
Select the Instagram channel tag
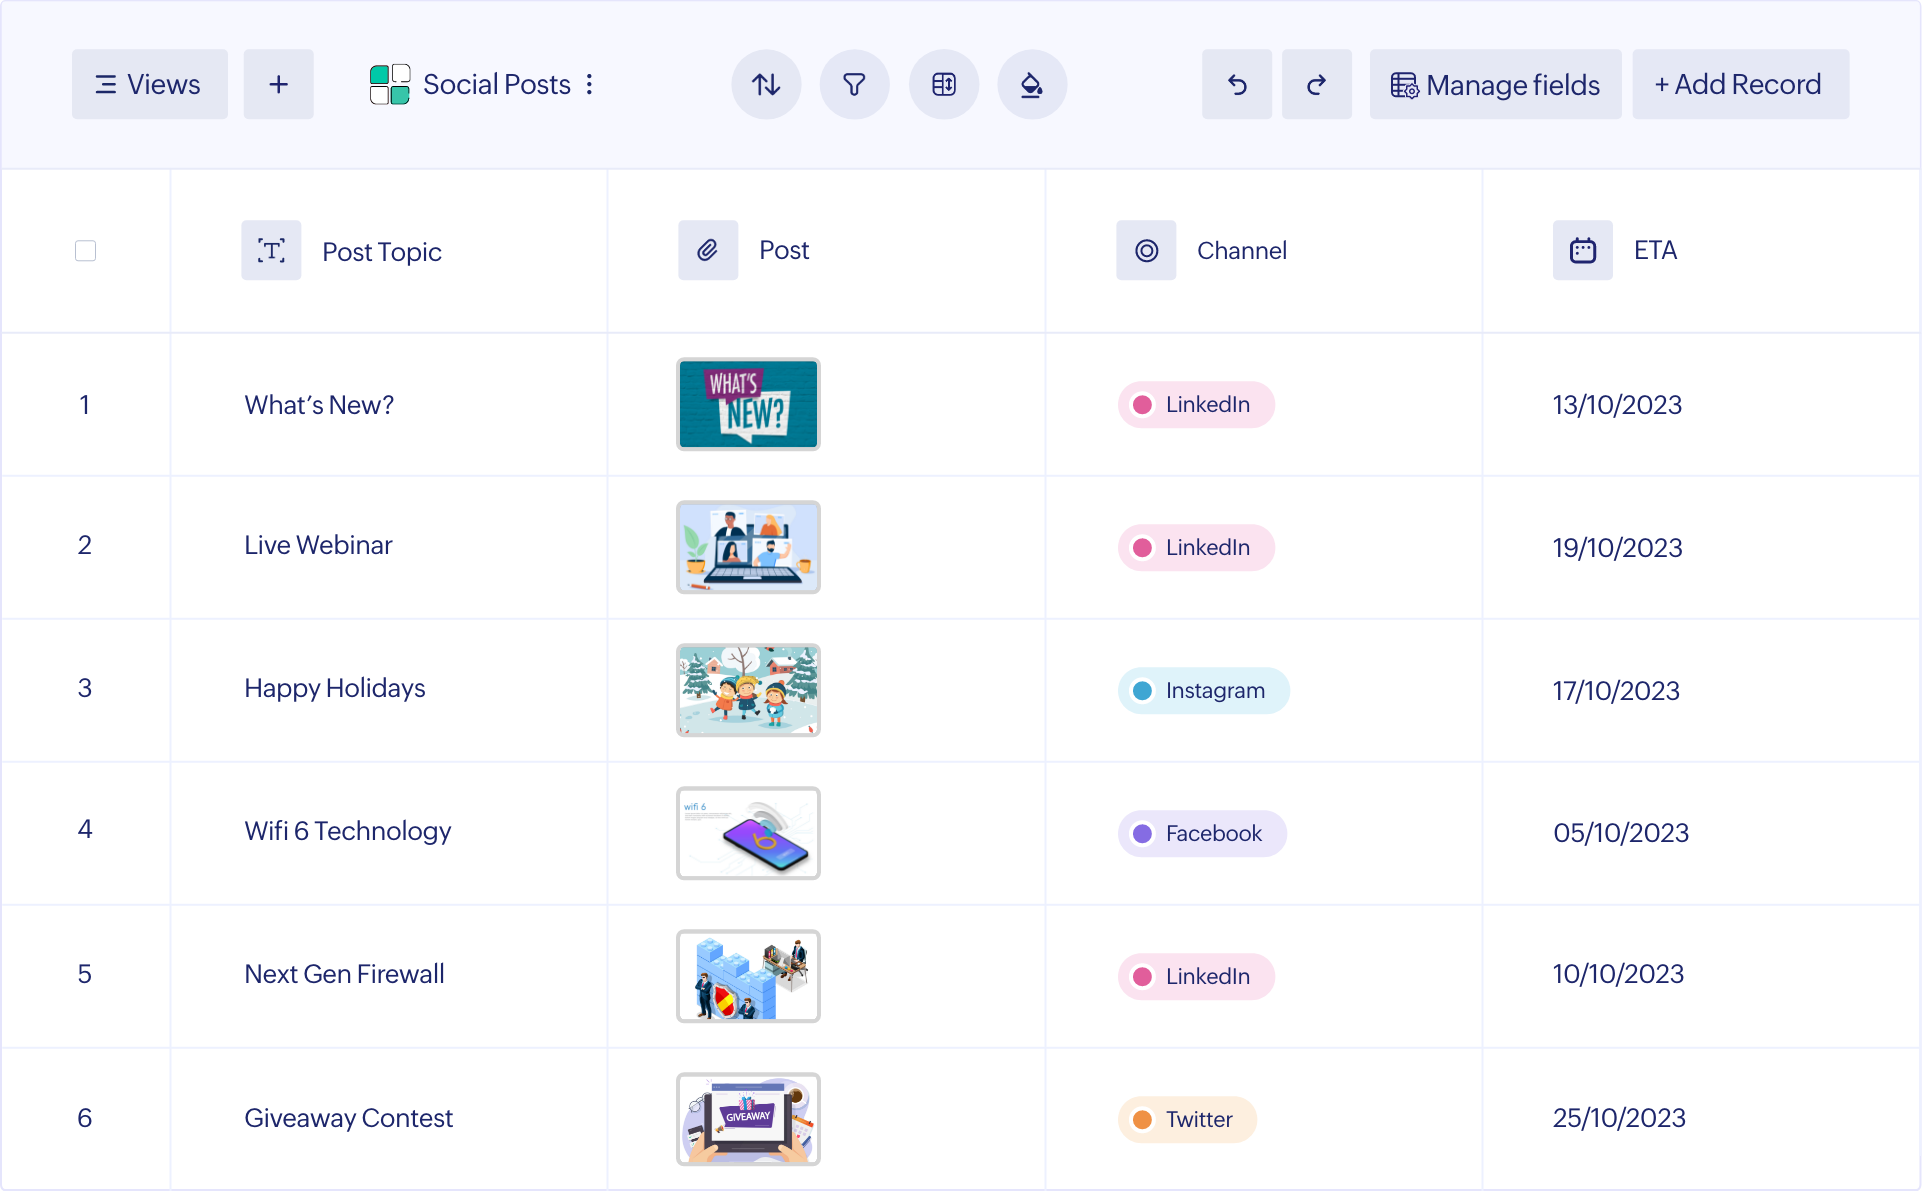coord(1203,691)
